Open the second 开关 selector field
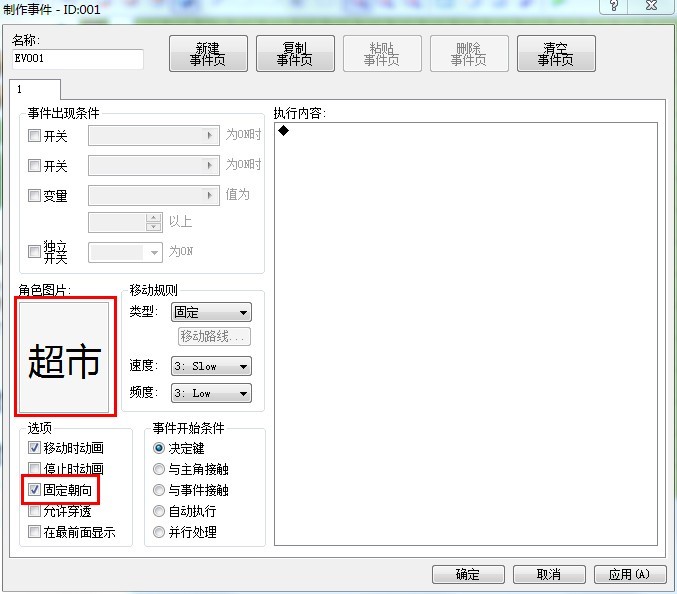This screenshot has height=594, width=677. pos(154,165)
